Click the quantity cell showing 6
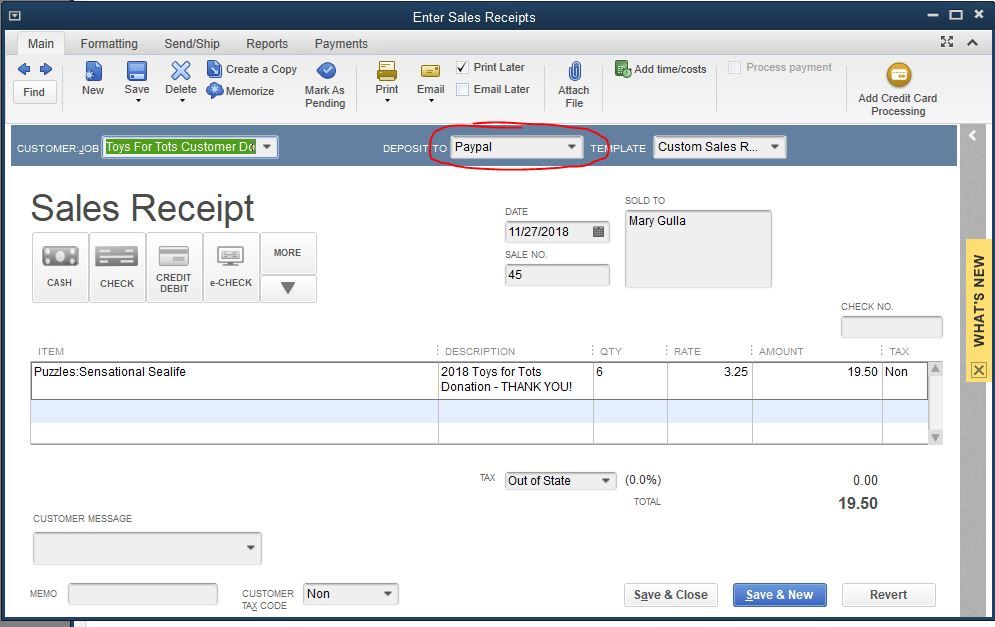 (630, 381)
